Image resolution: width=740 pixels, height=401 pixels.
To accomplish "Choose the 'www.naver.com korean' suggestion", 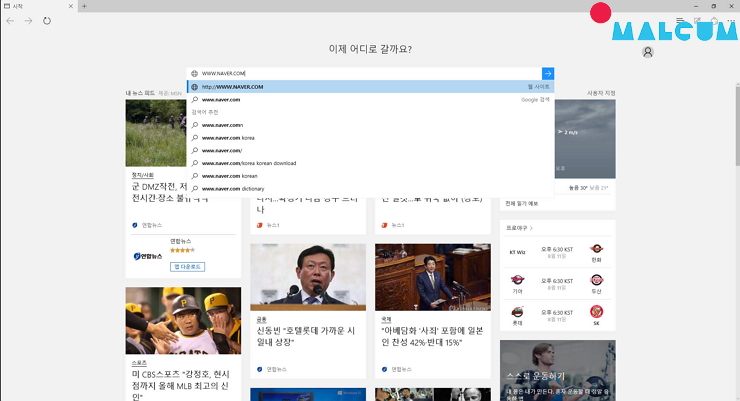I will pos(370,176).
